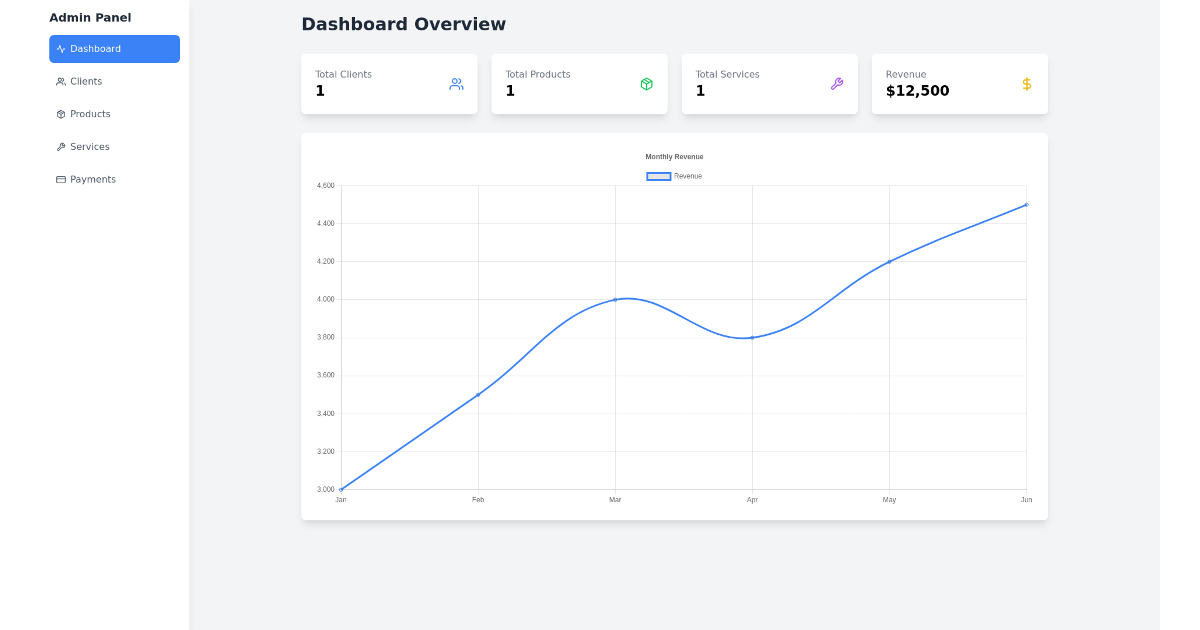Click the Monthly Revenue chart title
Image resolution: width=1200 pixels, height=630 pixels.
[675, 156]
